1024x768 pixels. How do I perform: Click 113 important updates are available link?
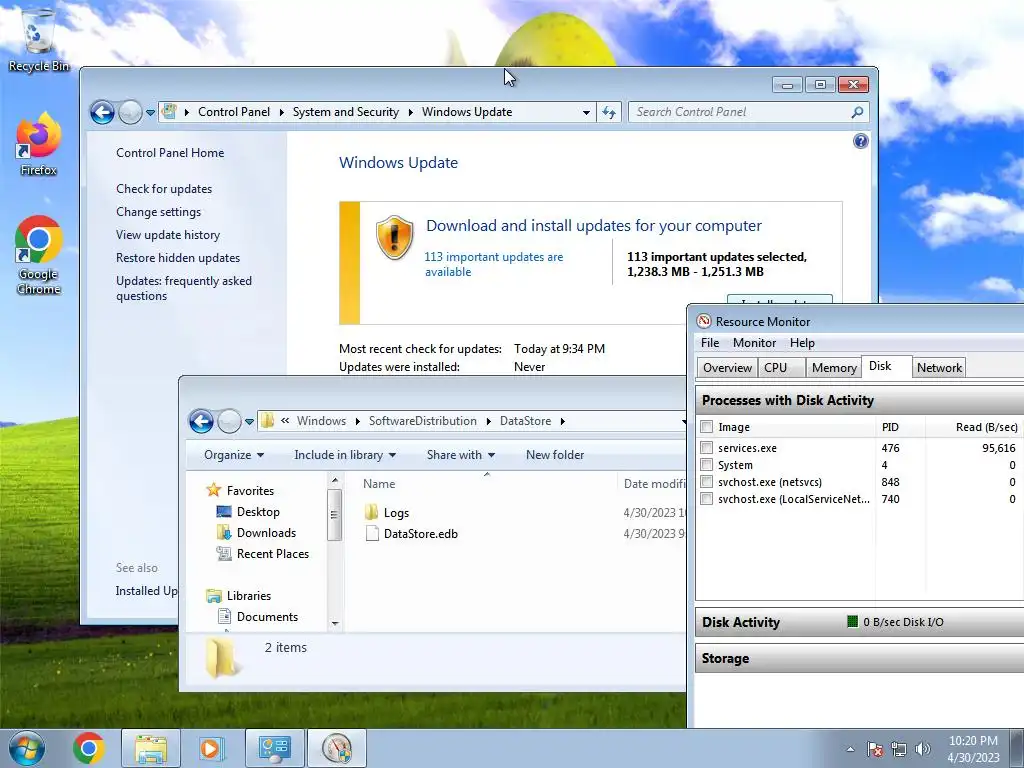pyautogui.click(x=494, y=264)
